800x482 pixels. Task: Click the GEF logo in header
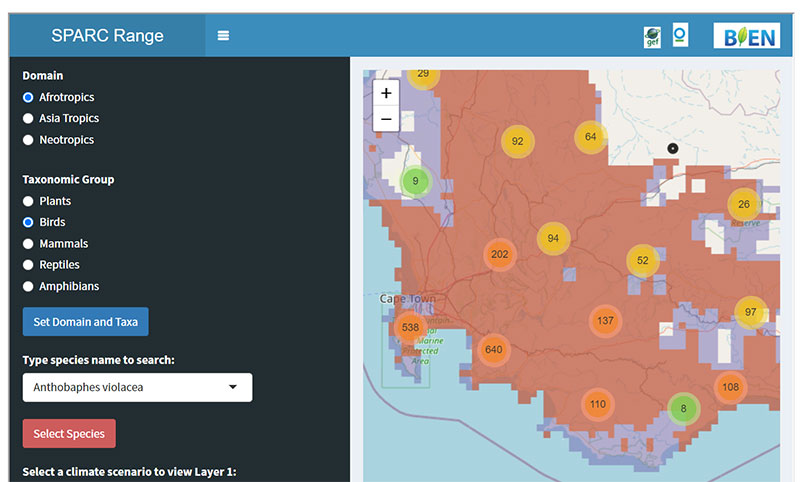pyautogui.click(x=652, y=37)
